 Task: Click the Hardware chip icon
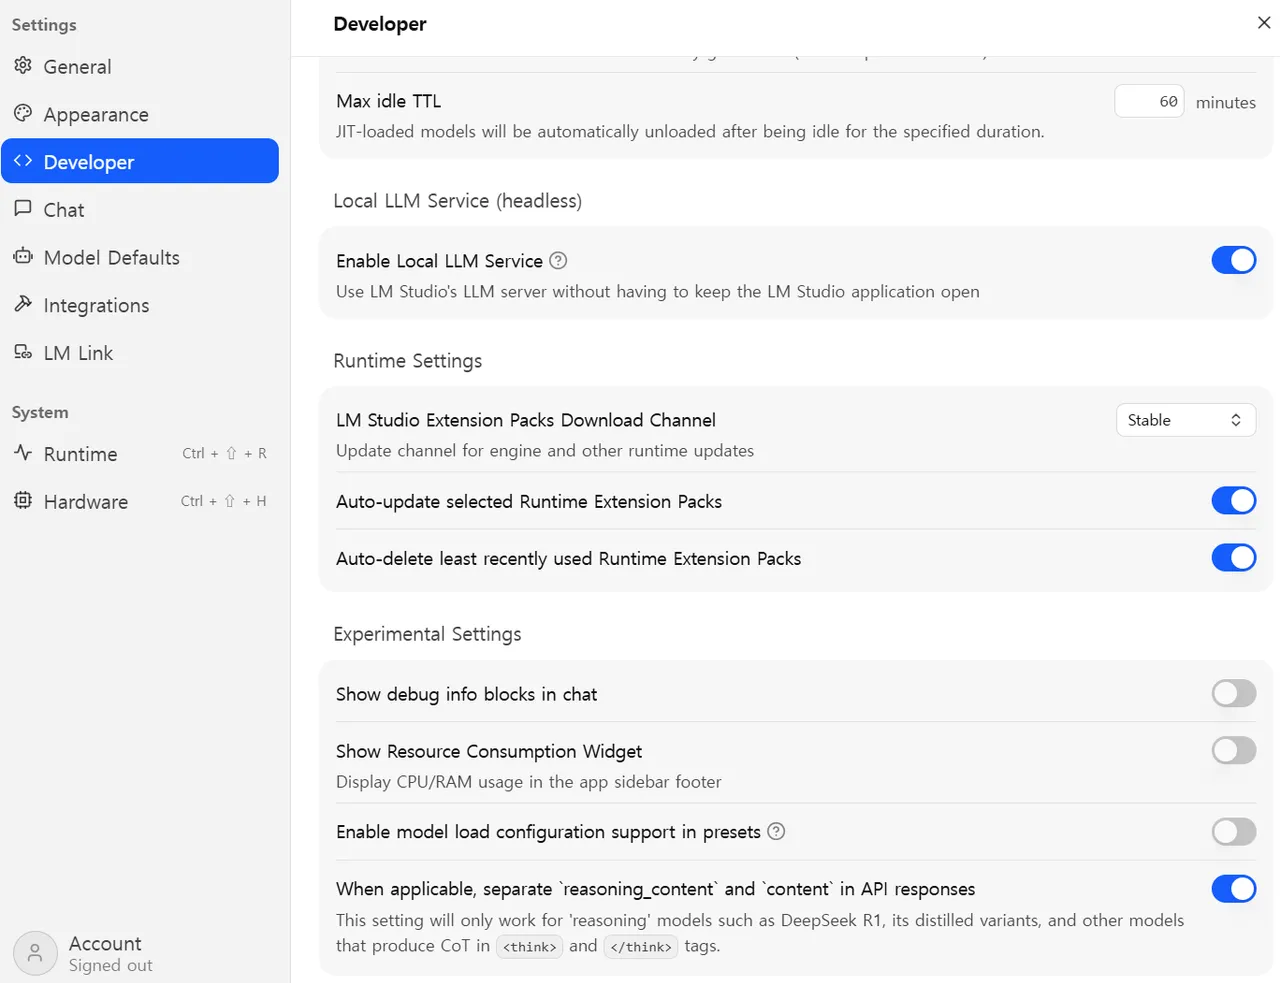click(23, 501)
